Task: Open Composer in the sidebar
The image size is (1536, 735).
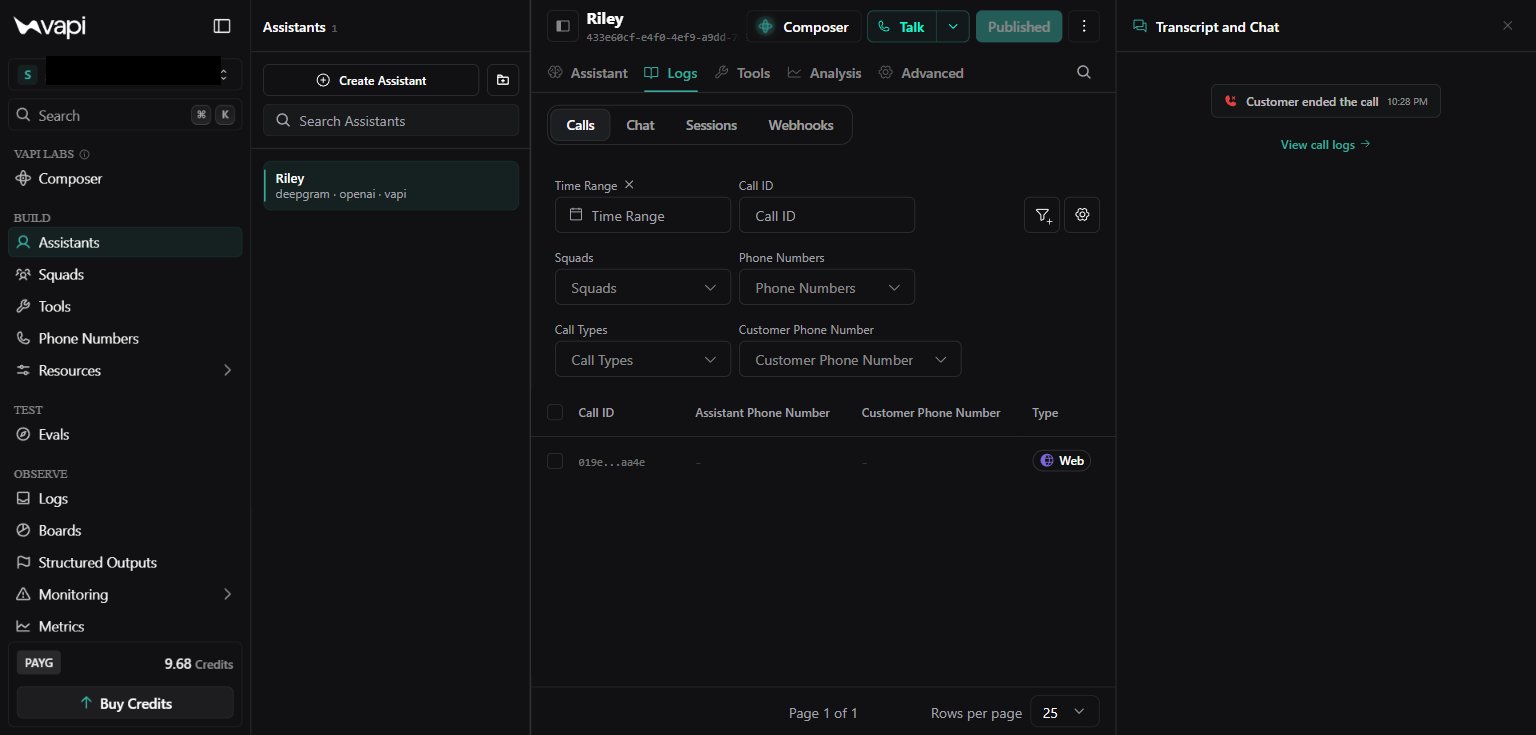Action: click(x=125, y=178)
